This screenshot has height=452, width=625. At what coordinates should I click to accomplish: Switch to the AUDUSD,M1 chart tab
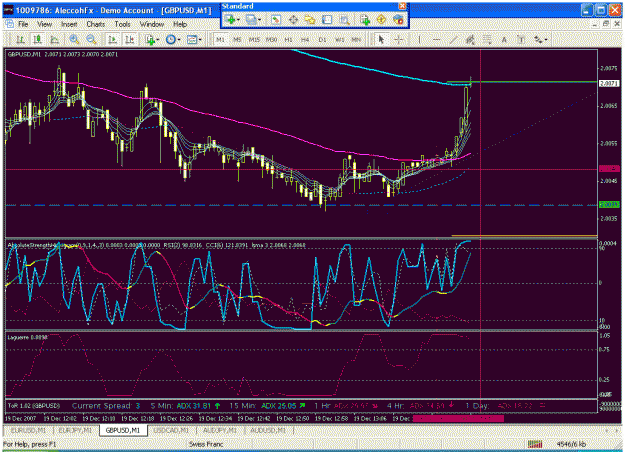point(267,430)
